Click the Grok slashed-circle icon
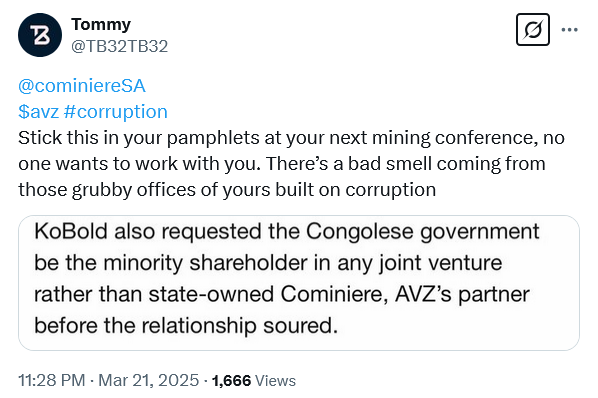 (x=533, y=30)
